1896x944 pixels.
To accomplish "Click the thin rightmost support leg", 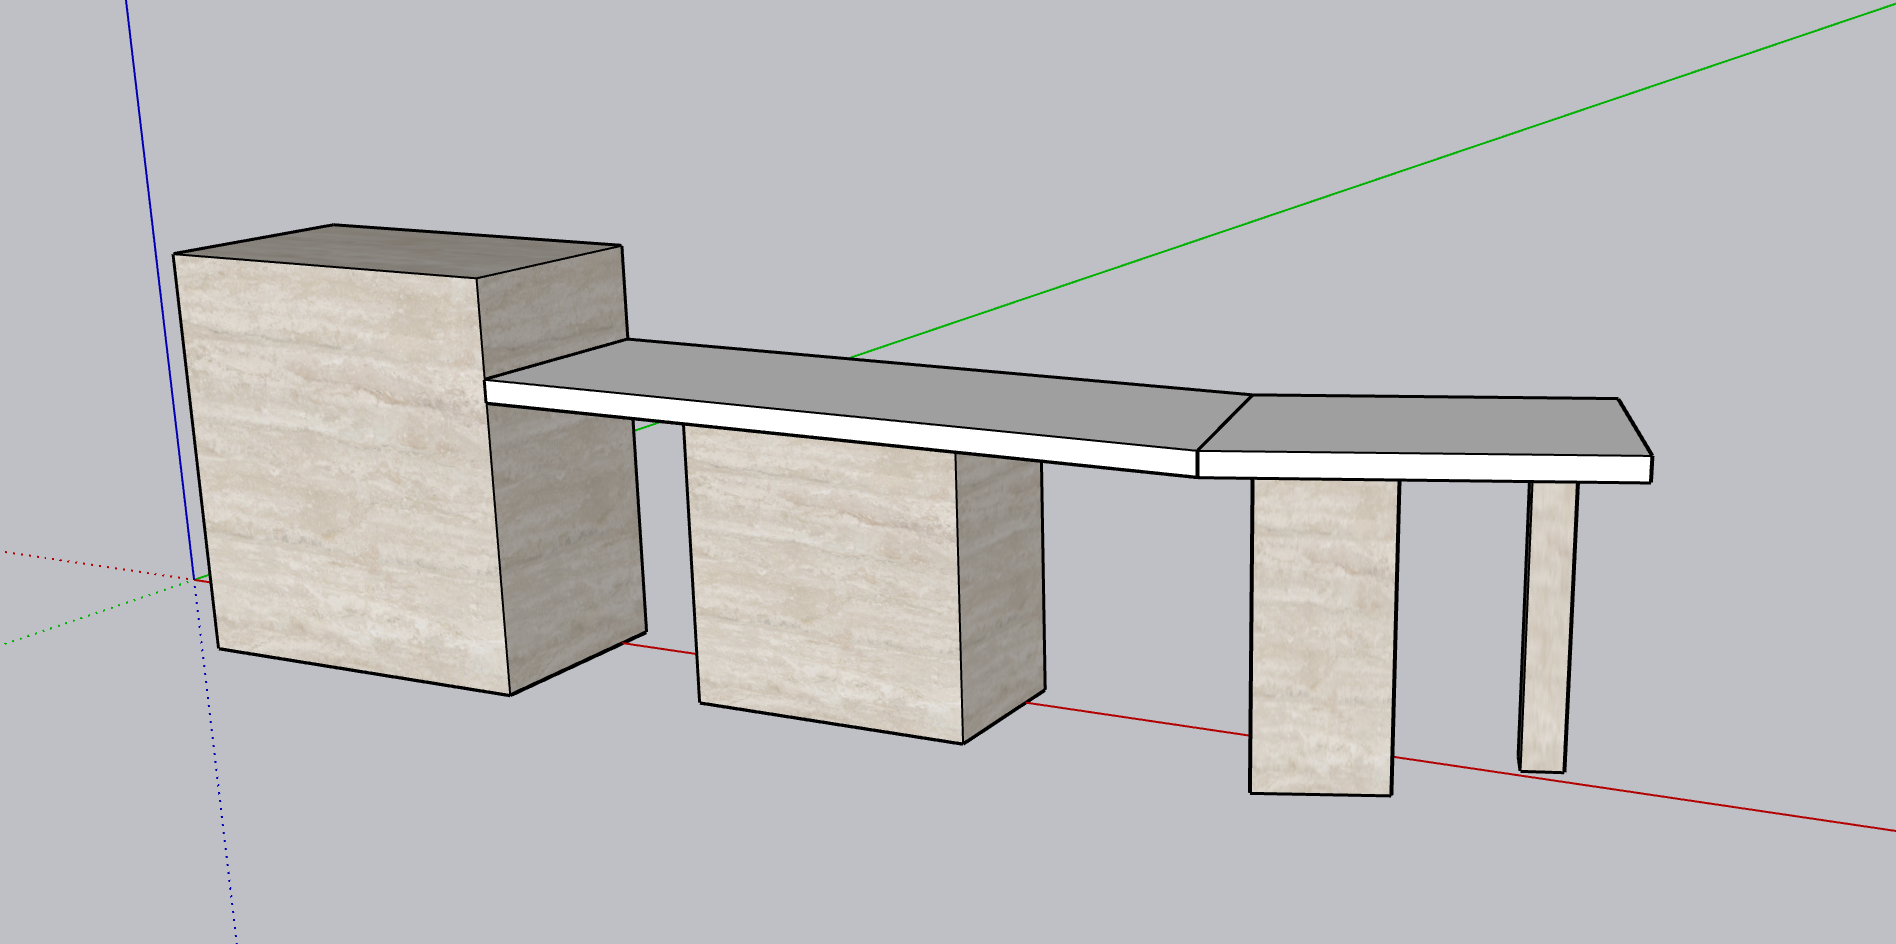I will click(1547, 625).
